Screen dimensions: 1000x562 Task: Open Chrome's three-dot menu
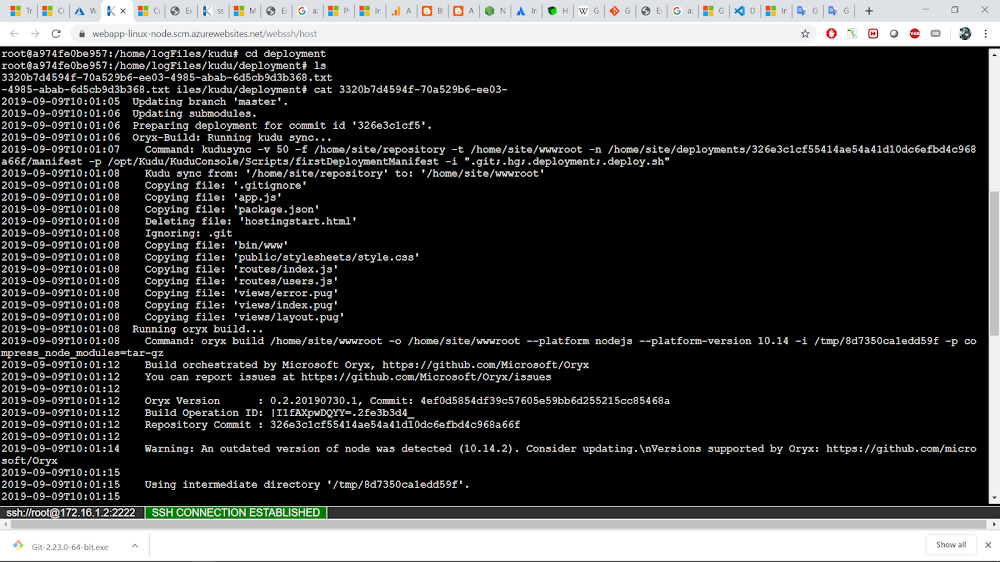point(985,34)
